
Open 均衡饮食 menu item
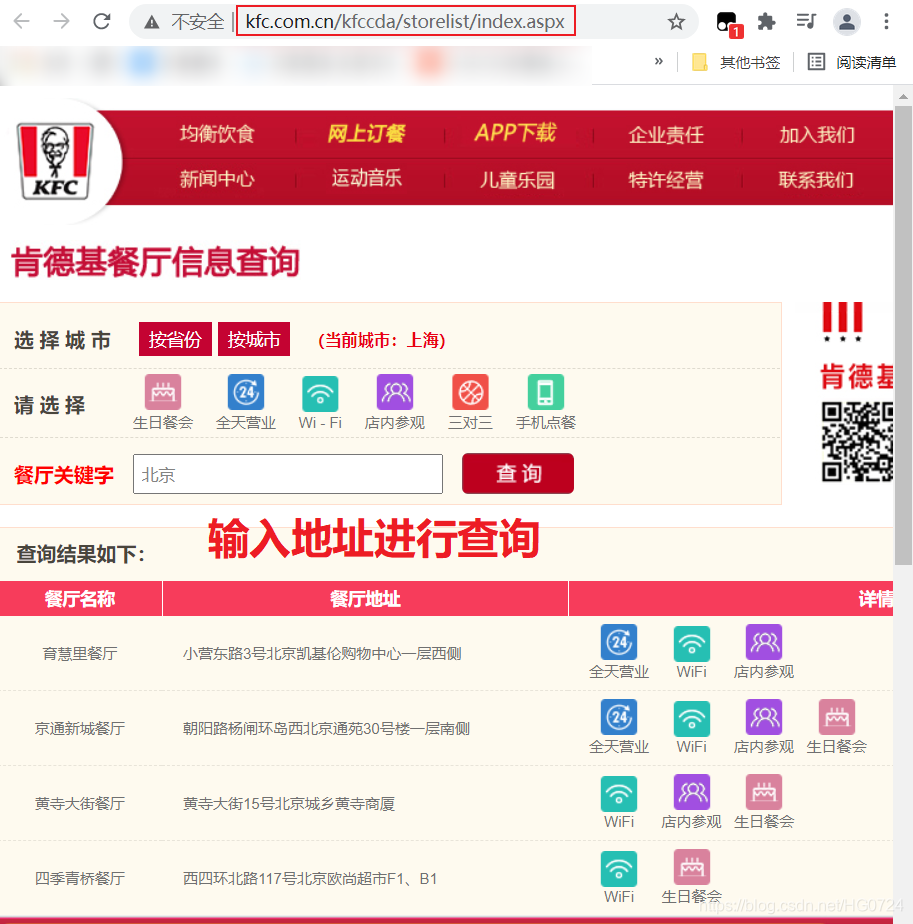click(x=217, y=134)
